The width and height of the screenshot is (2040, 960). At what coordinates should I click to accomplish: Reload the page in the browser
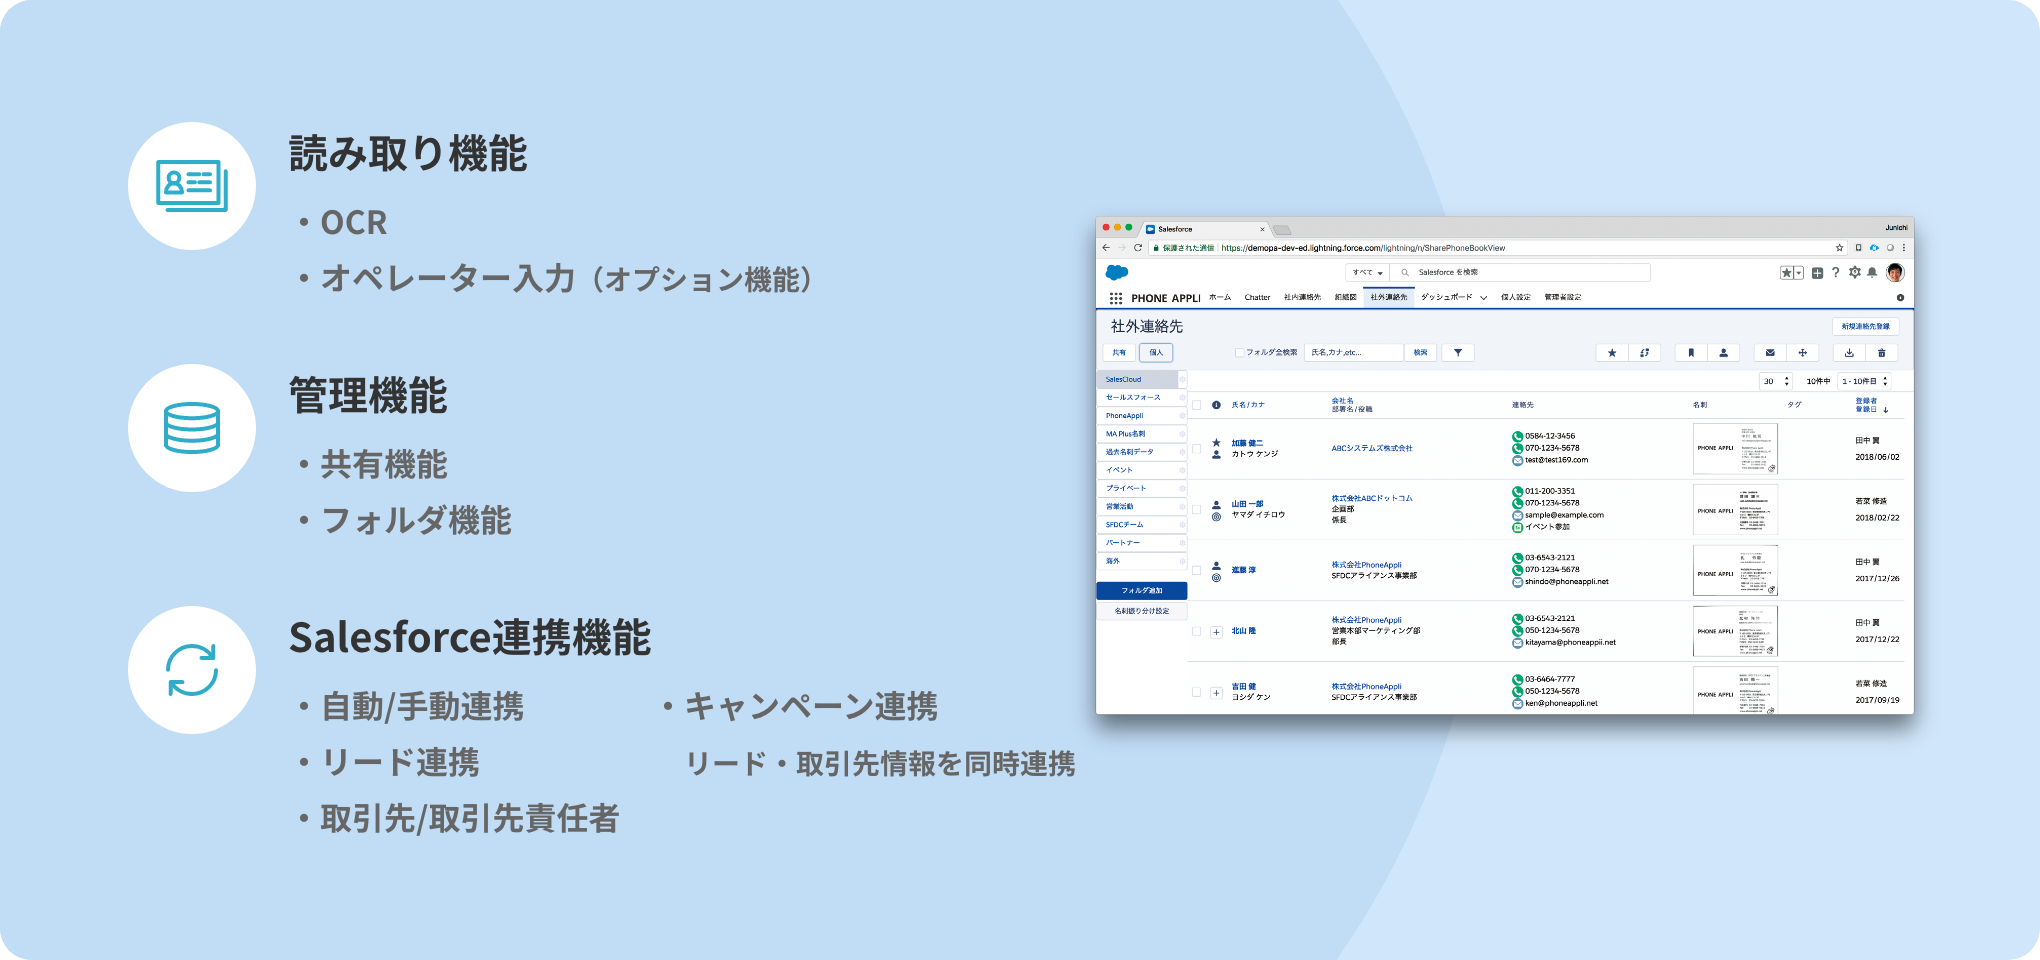[x=1138, y=247]
